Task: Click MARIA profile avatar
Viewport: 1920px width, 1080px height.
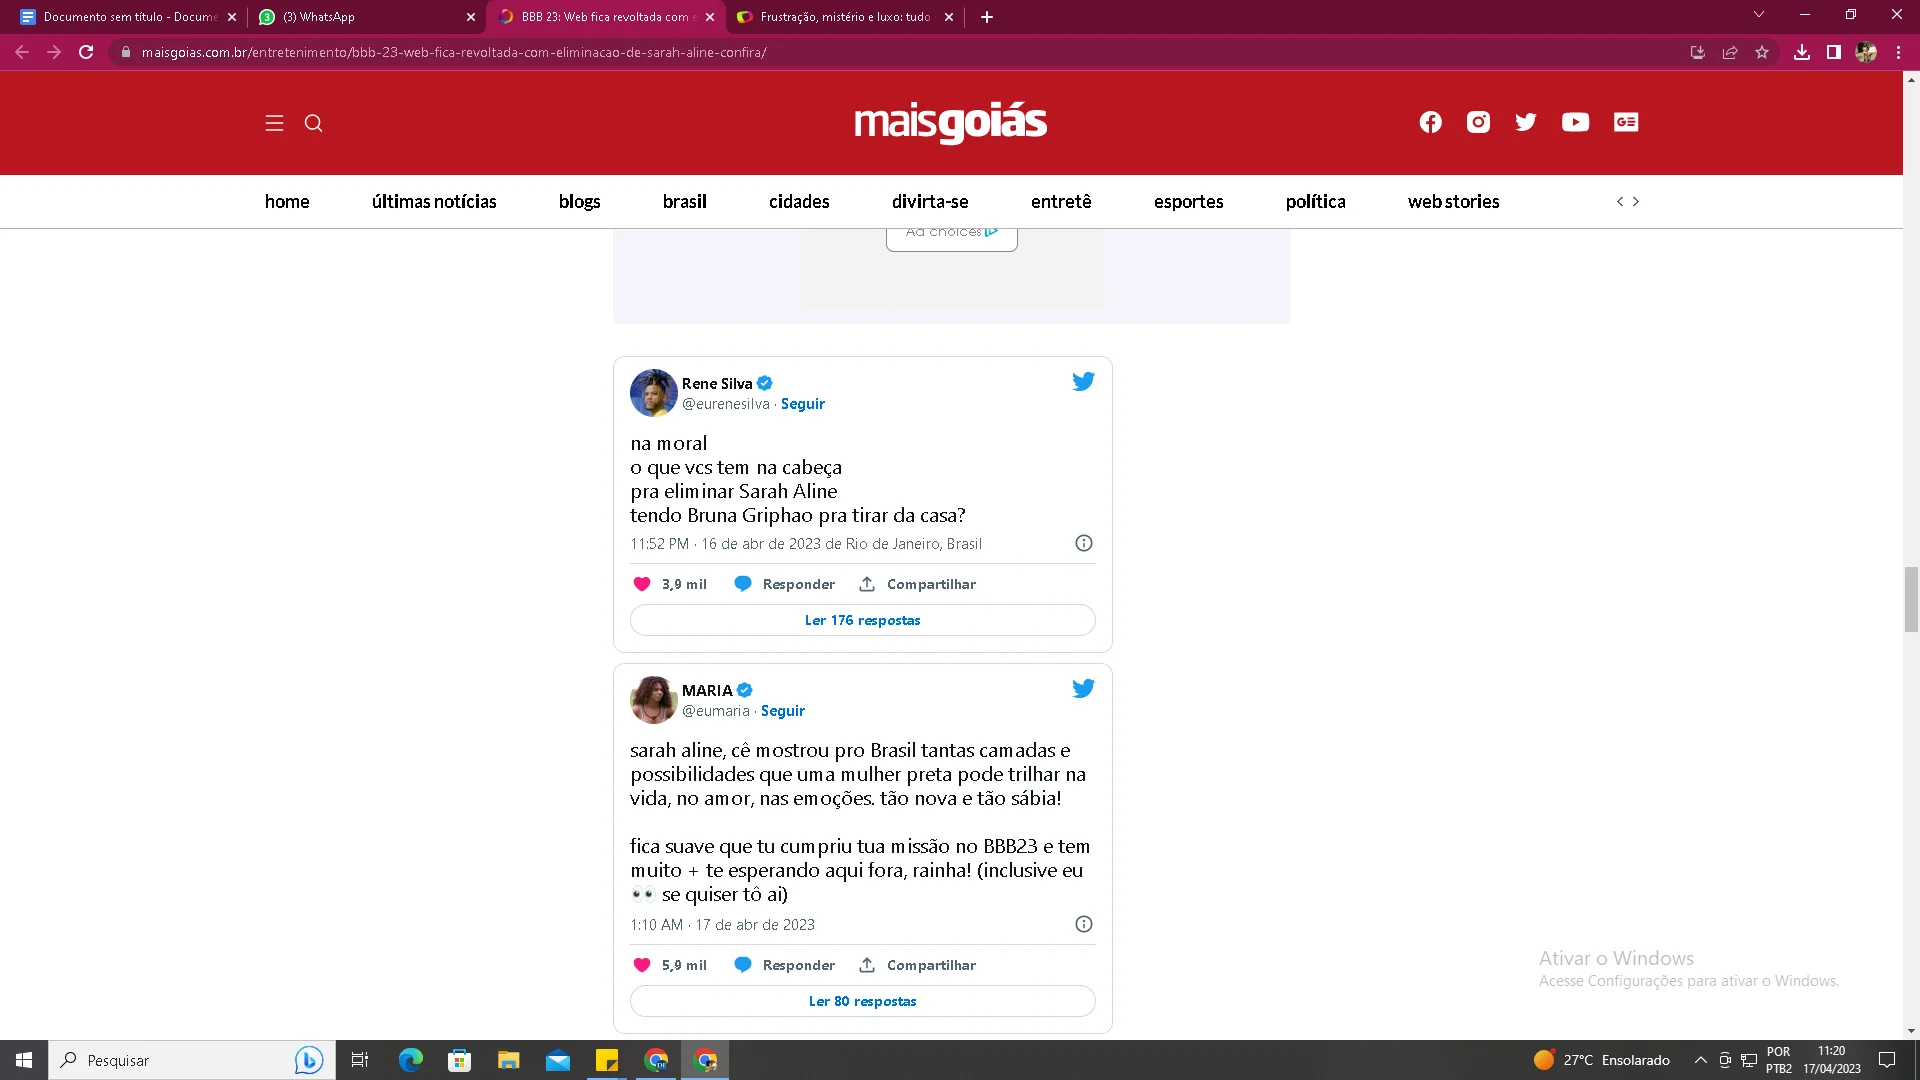Action: point(654,700)
